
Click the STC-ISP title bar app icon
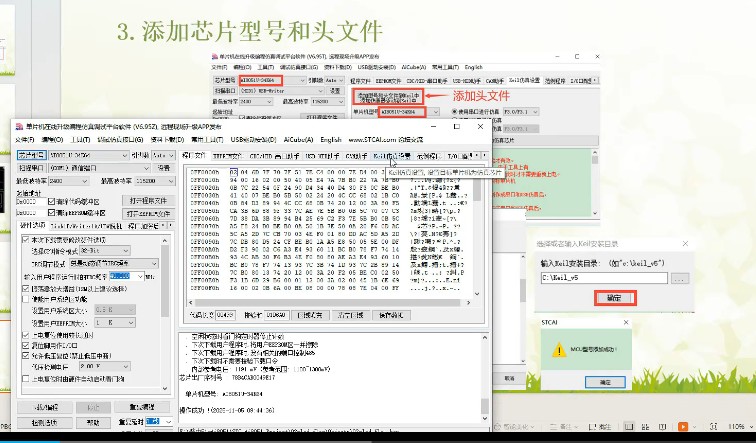coord(19,127)
